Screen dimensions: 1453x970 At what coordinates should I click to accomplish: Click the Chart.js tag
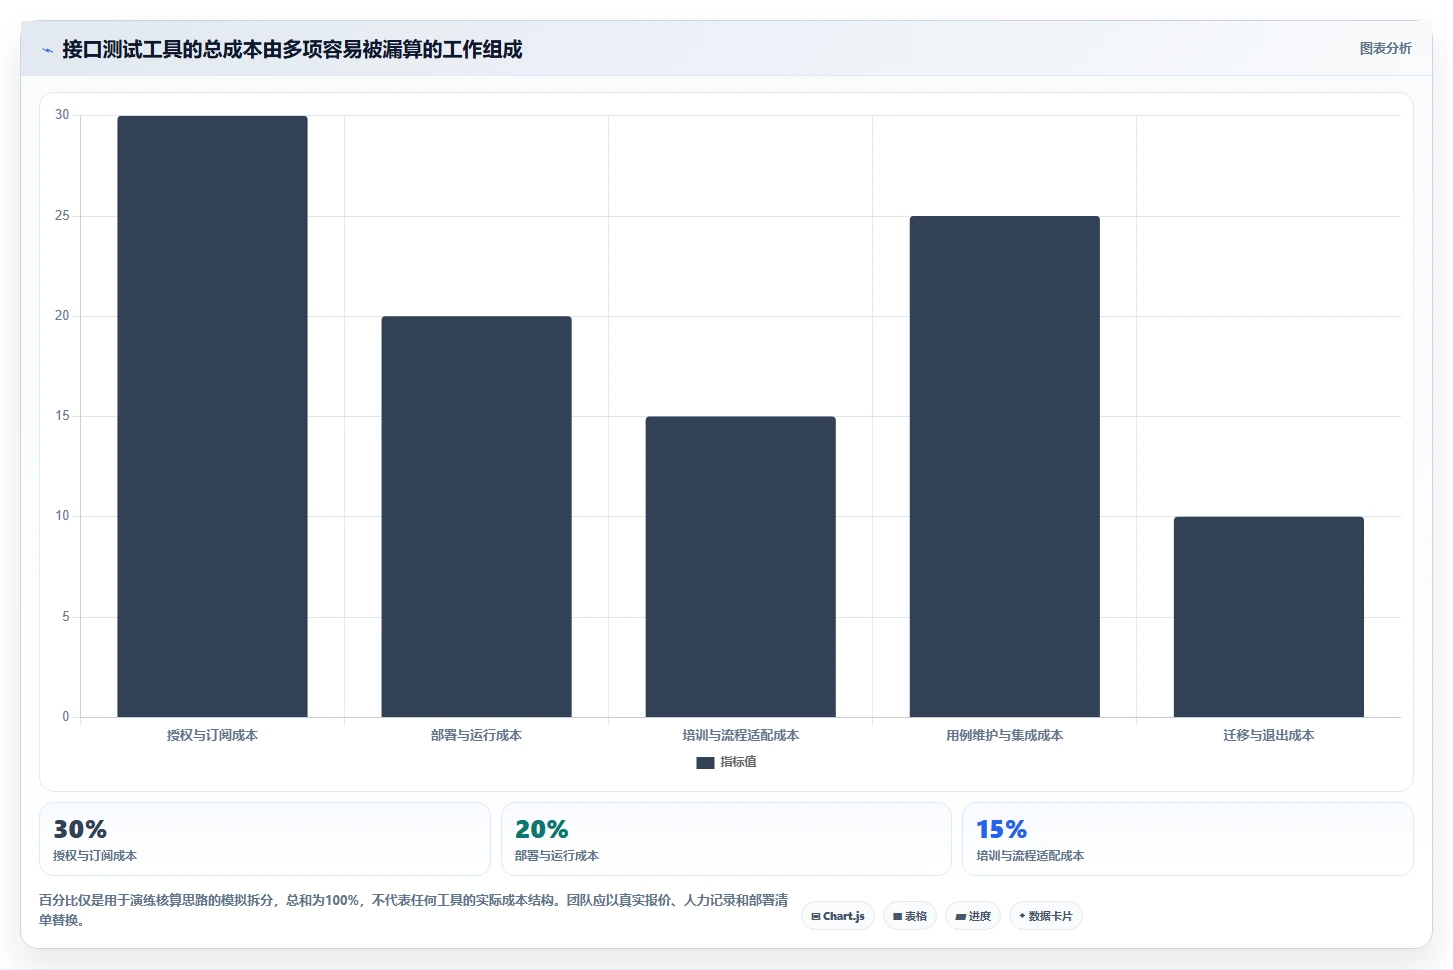pos(838,916)
